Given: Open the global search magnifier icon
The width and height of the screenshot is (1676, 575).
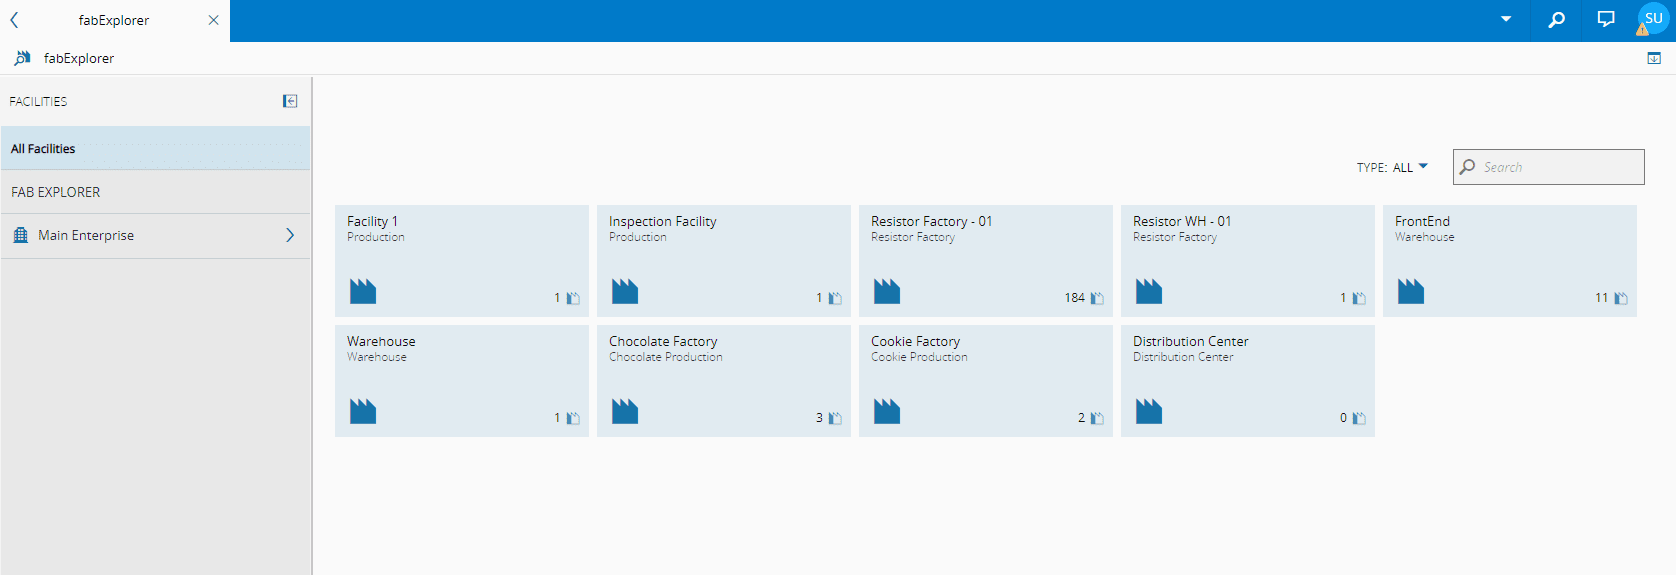Looking at the screenshot, I should pyautogui.click(x=1556, y=19).
